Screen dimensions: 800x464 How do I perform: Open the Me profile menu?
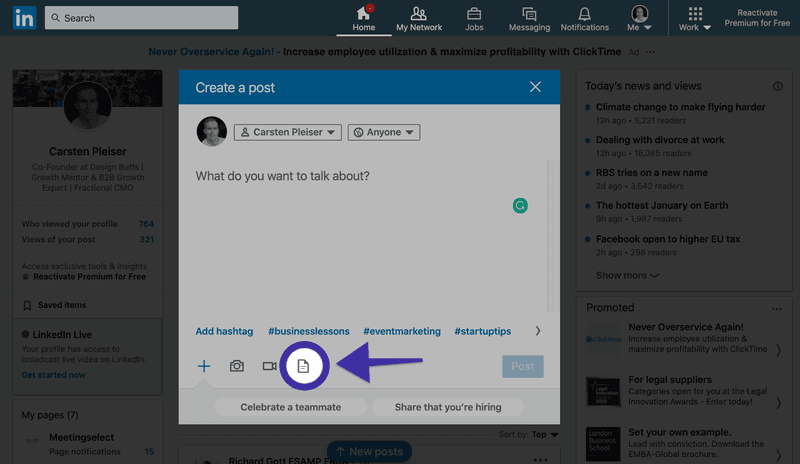coord(639,19)
